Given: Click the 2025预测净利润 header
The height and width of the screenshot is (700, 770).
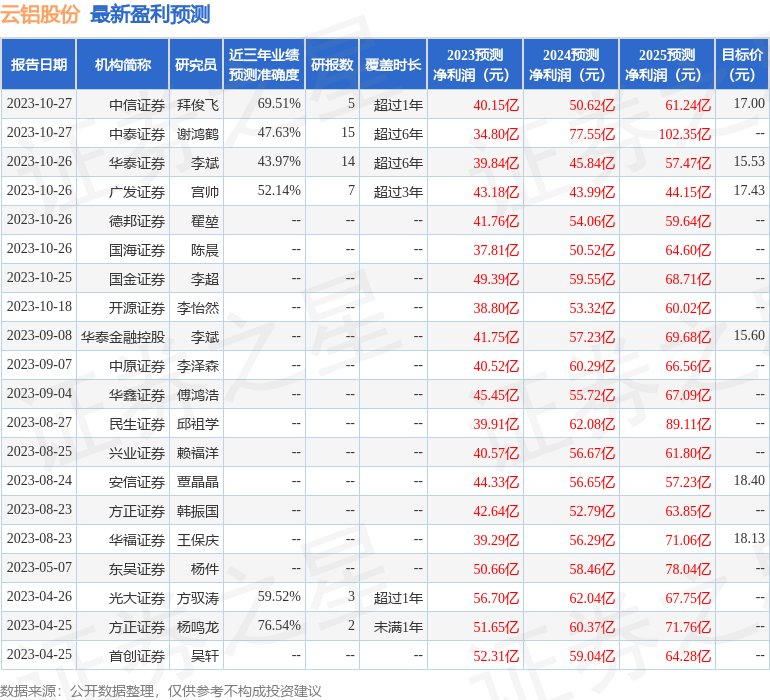Looking at the screenshot, I should 667,64.
